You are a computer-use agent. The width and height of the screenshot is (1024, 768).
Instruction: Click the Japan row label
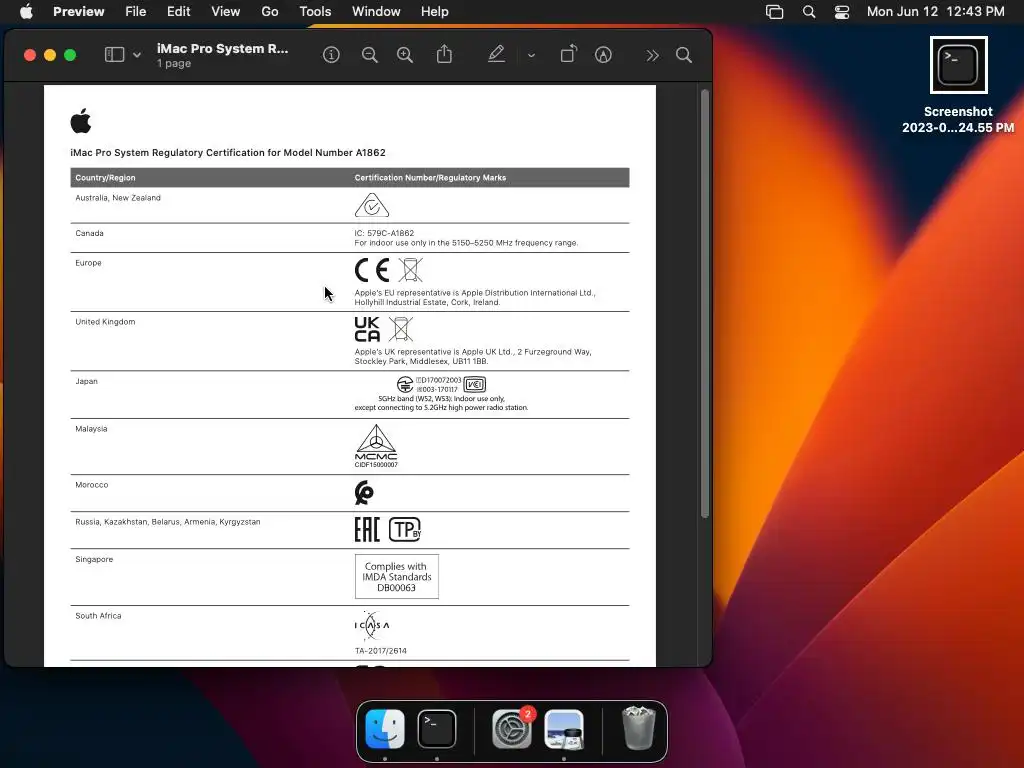(86, 381)
